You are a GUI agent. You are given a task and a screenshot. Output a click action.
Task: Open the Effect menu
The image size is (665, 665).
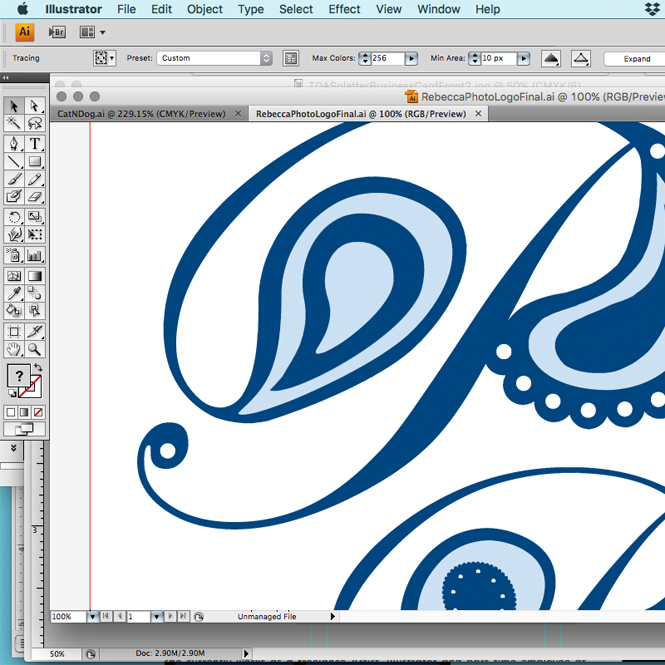click(x=344, y=9)
